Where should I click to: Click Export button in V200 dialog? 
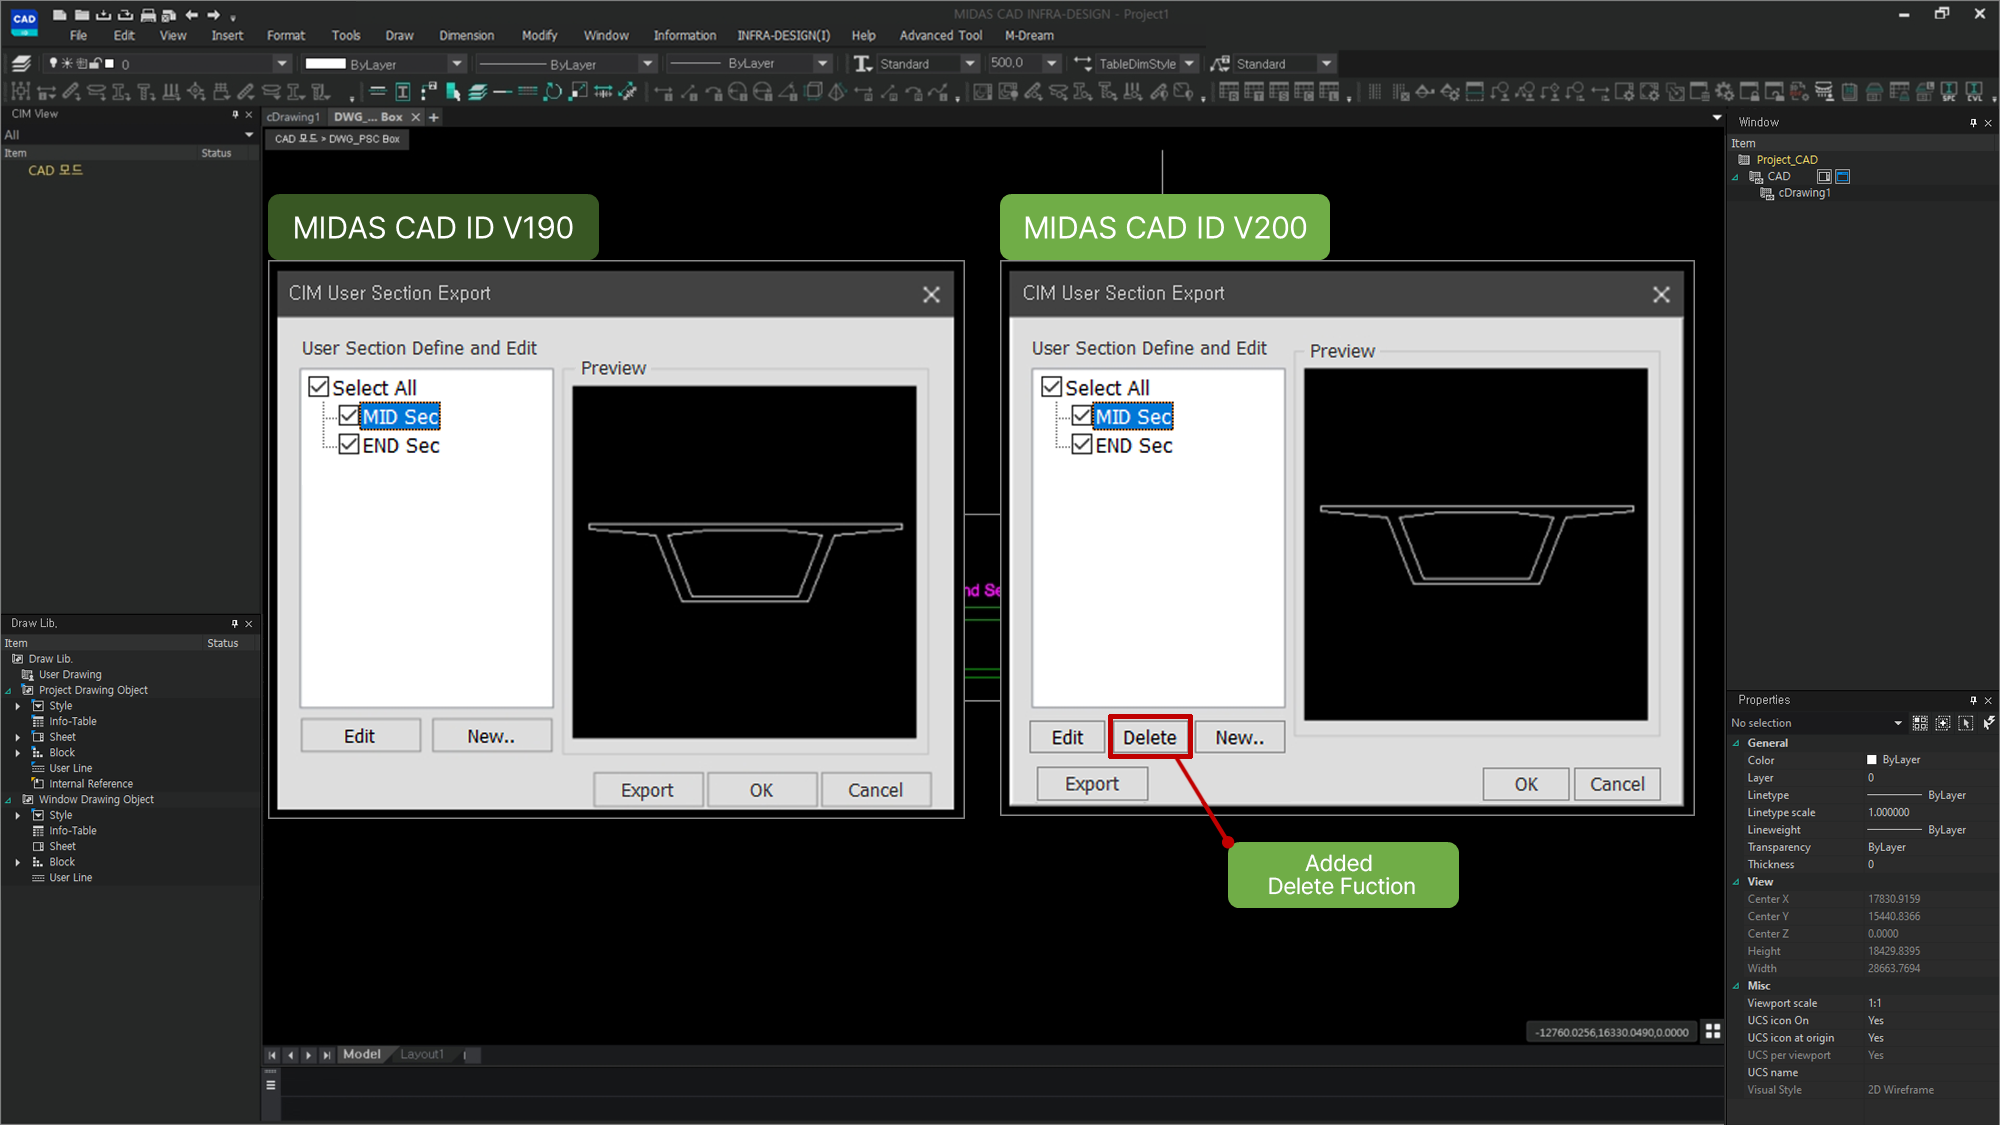click(1092, 784)
